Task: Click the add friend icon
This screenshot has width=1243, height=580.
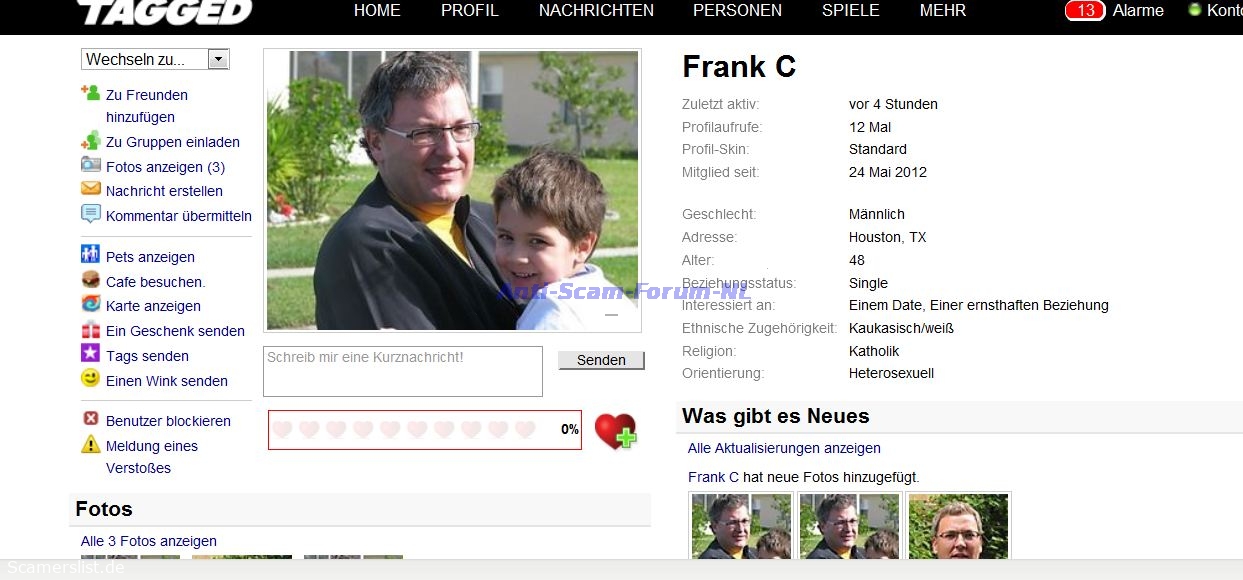Action: [90, 93]
